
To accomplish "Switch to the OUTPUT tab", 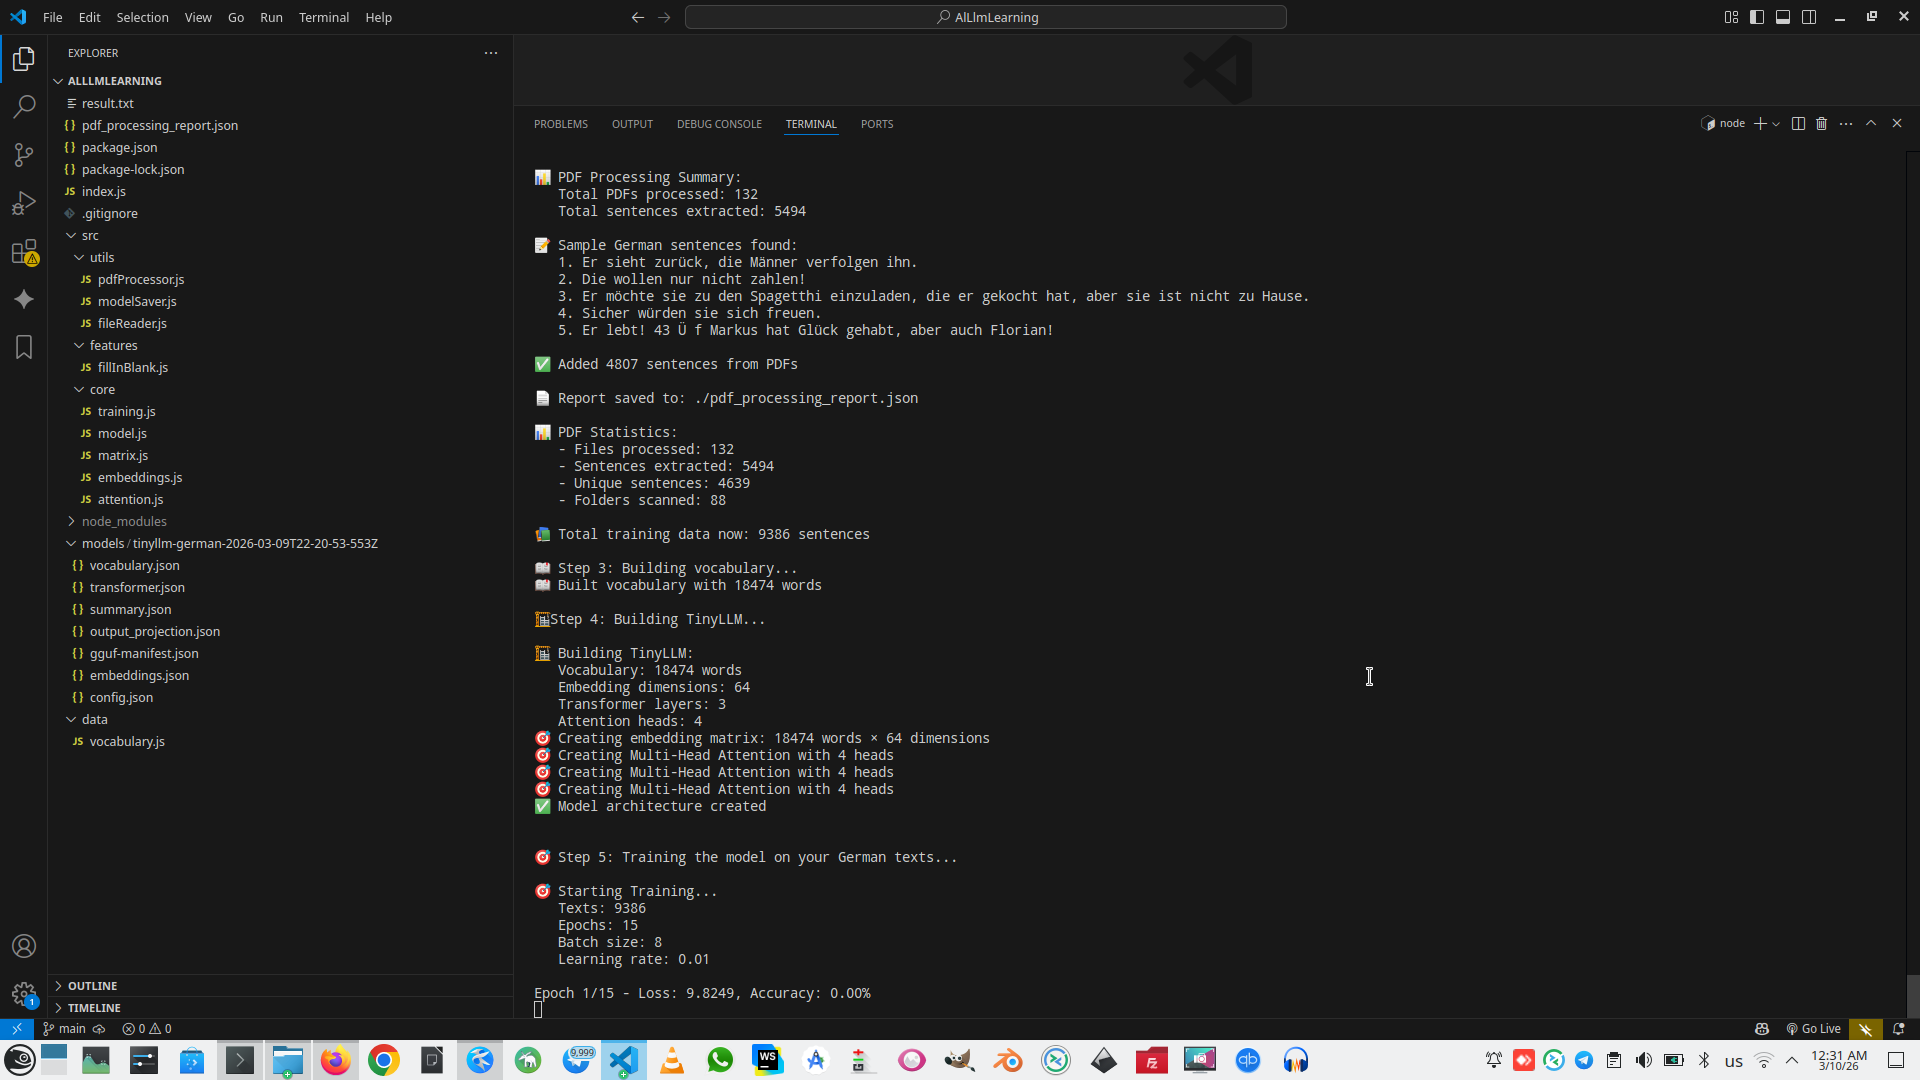I will pos(632,124).
